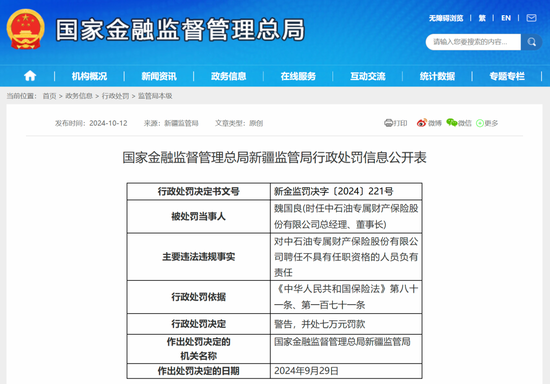Click the search magnifier button
The height and width of the screenshot is (384, 550).
[x=532, y=42]
